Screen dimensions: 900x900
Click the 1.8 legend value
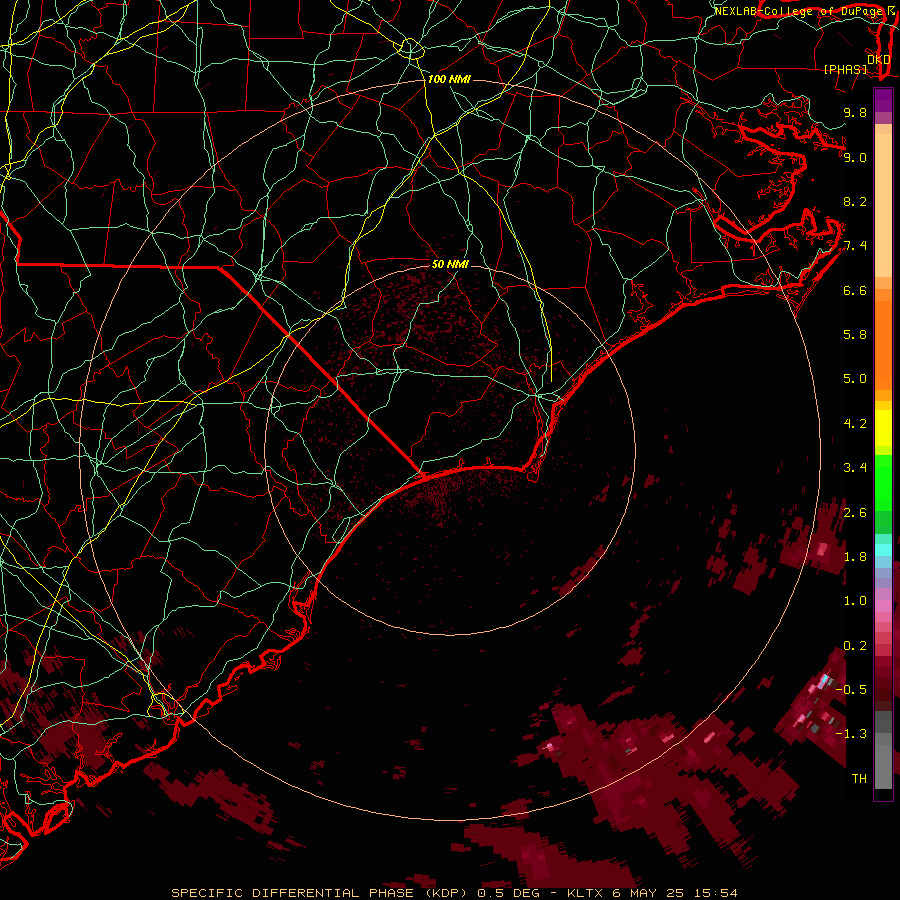pos(855,557)
